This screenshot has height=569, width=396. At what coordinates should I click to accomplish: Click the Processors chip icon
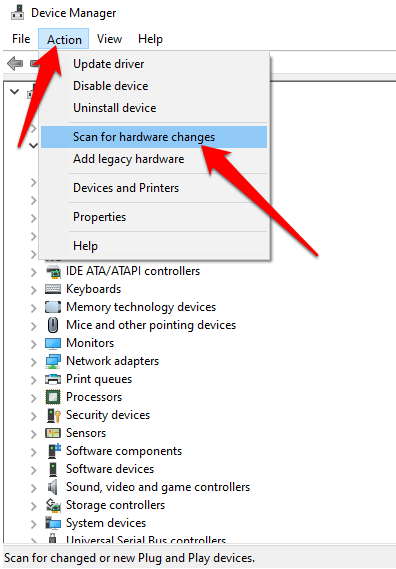(x=53, y=397)
